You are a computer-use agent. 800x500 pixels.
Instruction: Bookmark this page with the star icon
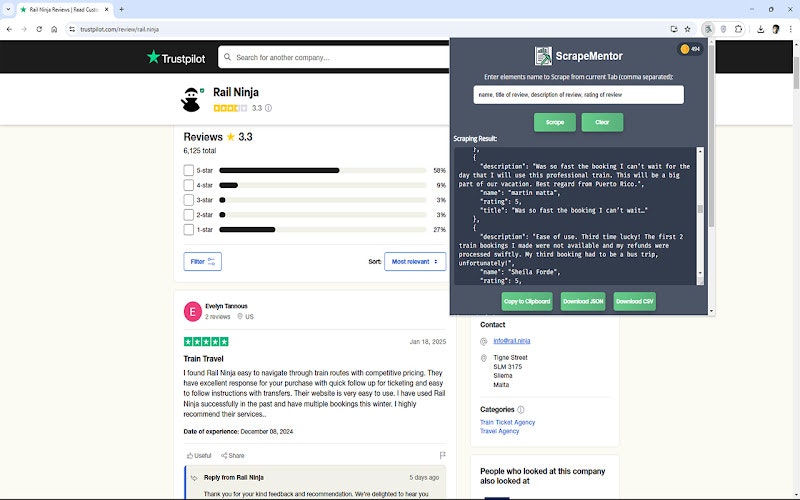coord(687,29)
